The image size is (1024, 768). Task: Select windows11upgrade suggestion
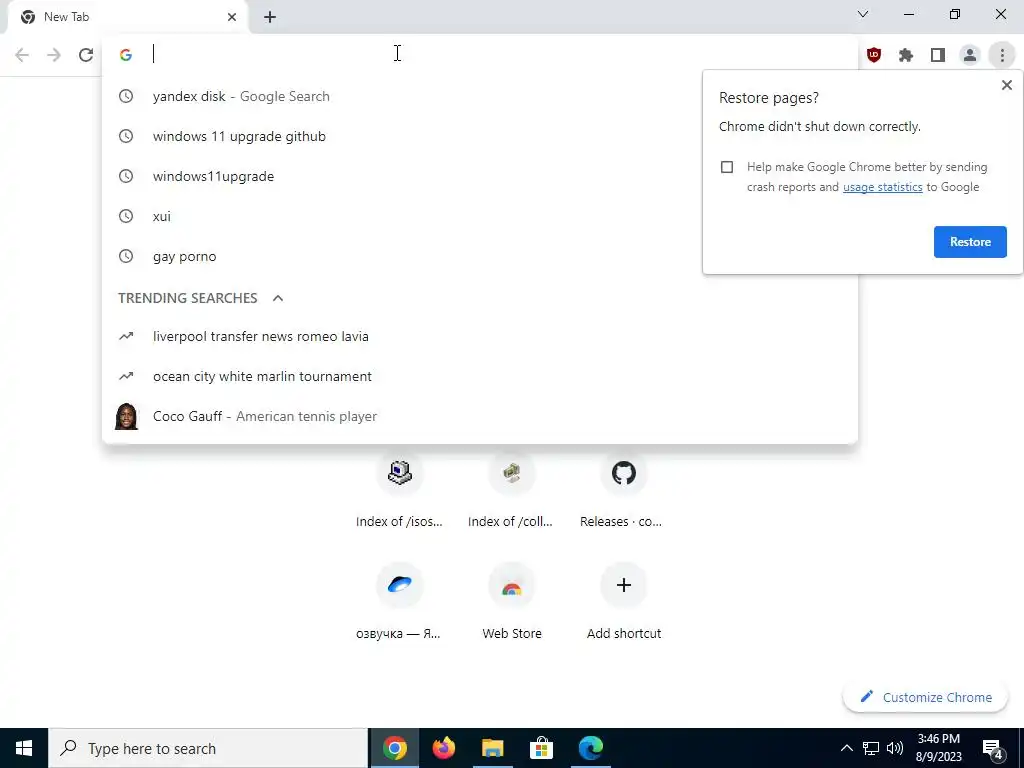(479, 176)
